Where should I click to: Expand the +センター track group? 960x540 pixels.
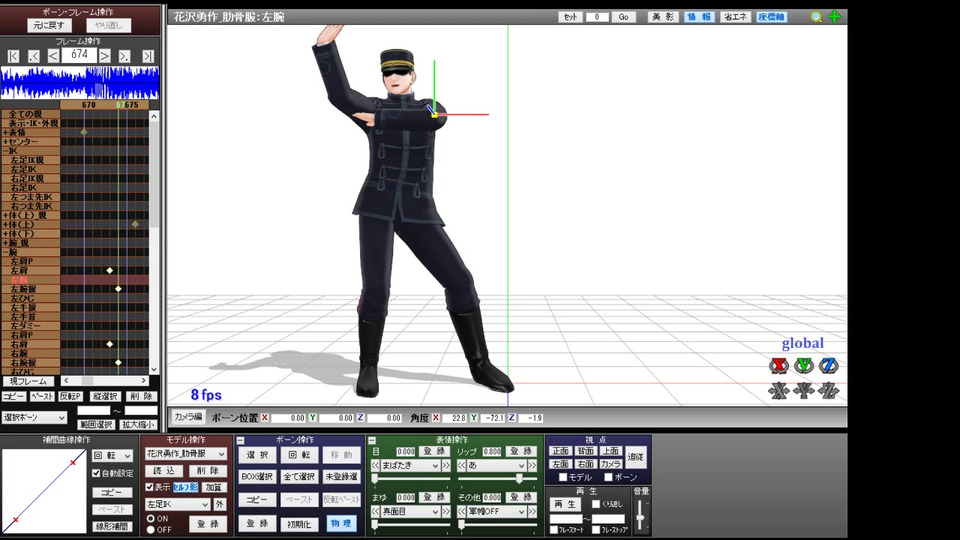[5, 141]
